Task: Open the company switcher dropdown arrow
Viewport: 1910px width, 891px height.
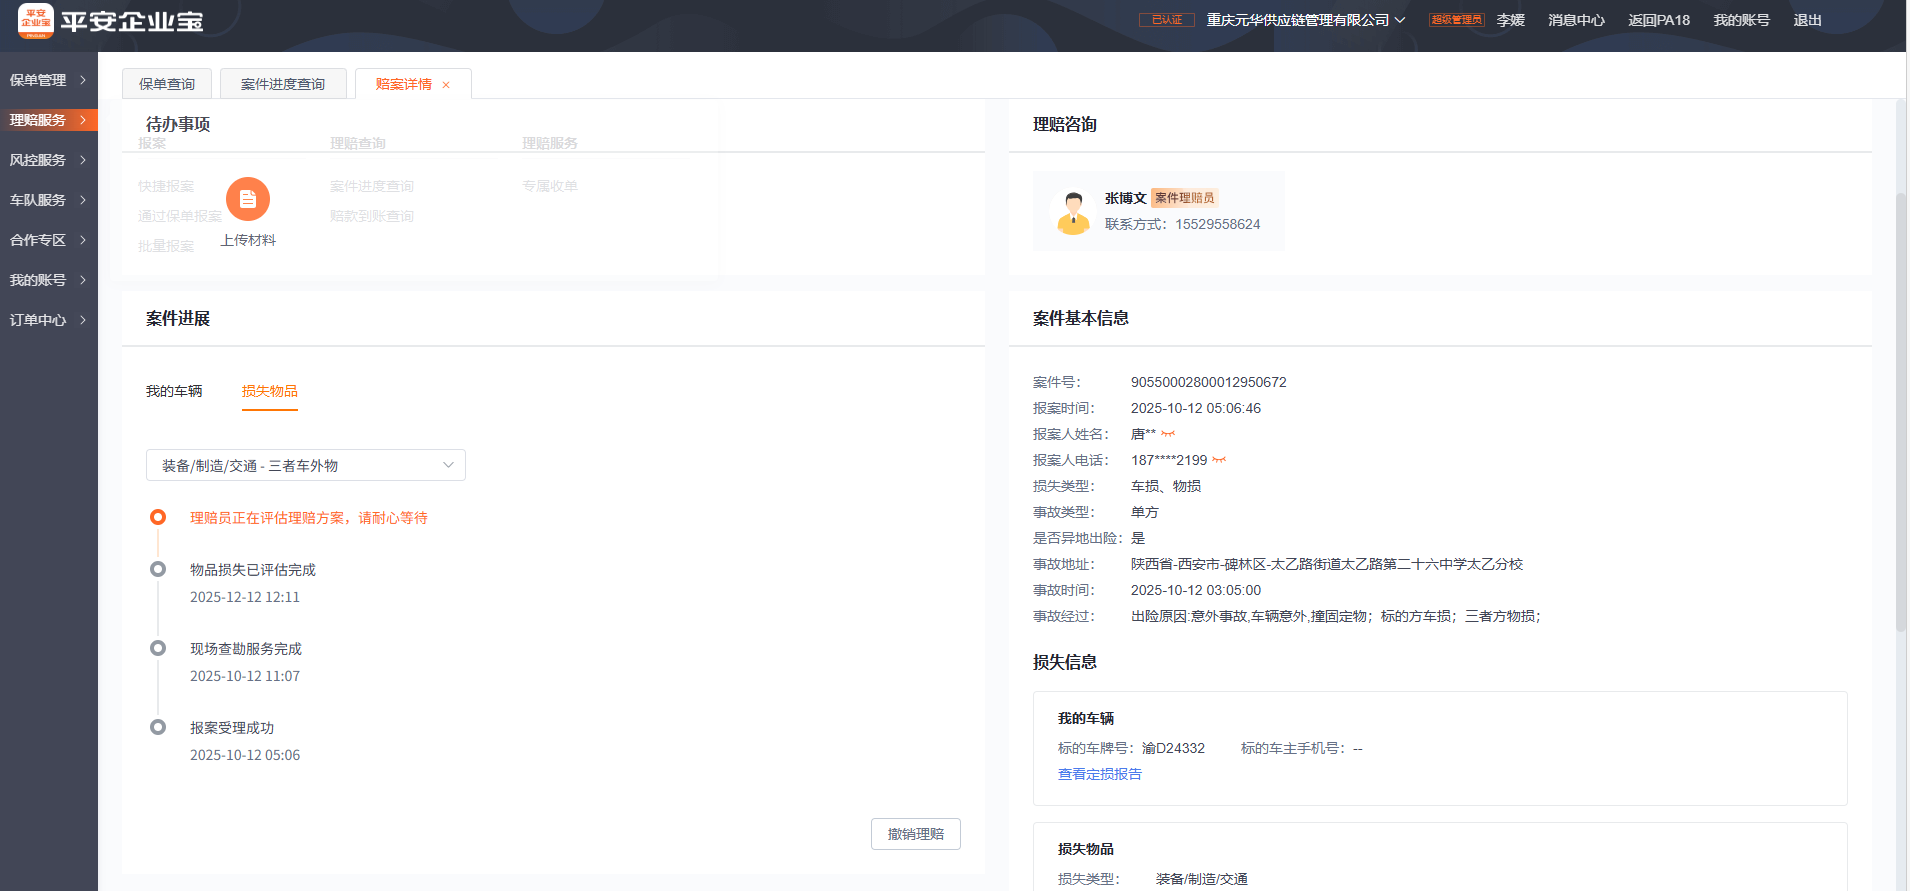Action: click(1400, 20)
